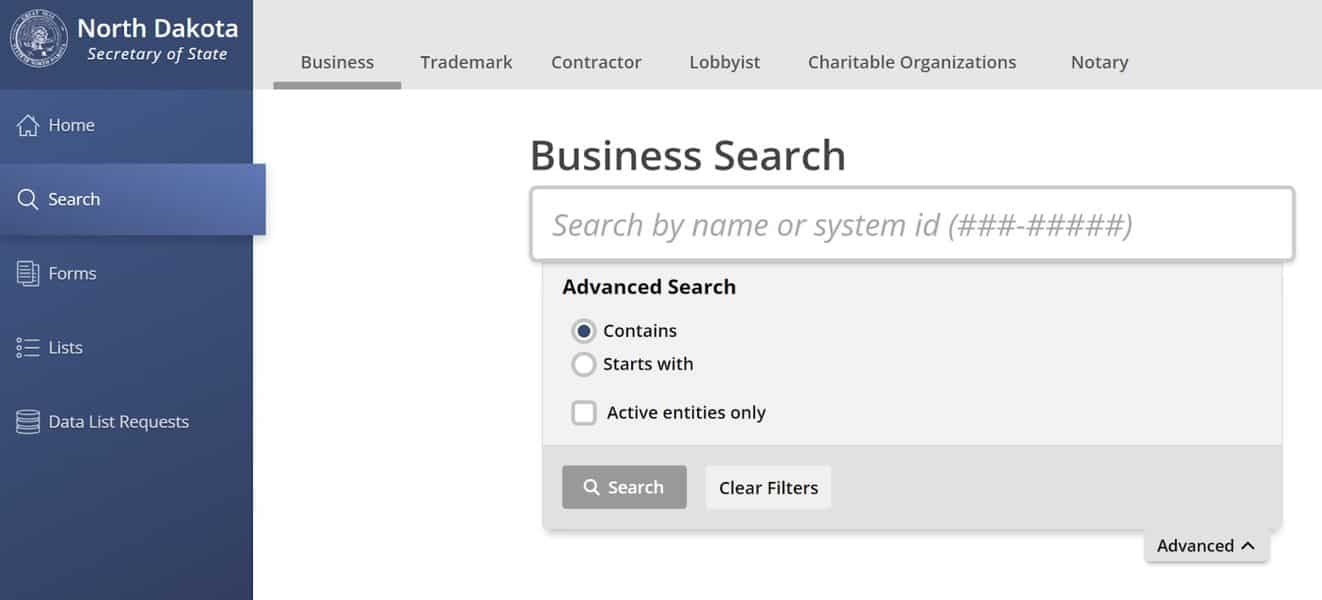Click the North Dakota state seal logo

(39, 40)
